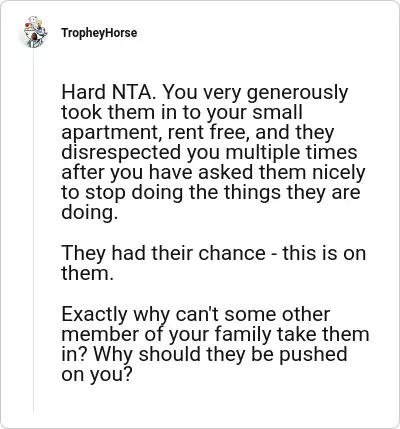Click the word "apartment," in the comment
Screen dimensions: 400x429
tap(111, 133)
